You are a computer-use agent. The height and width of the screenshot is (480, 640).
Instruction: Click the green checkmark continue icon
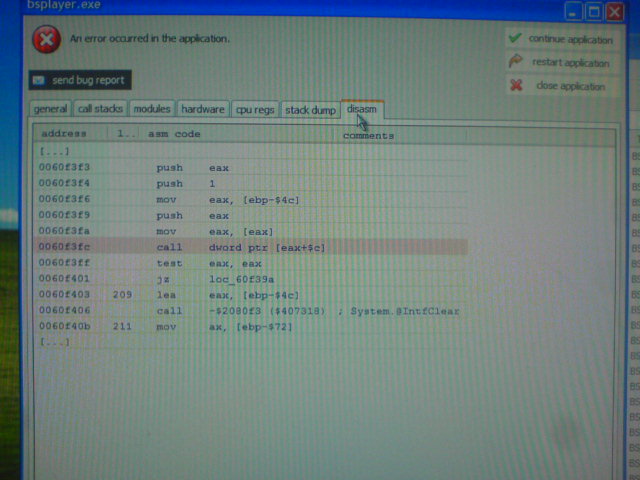click(x=515, y=38)
